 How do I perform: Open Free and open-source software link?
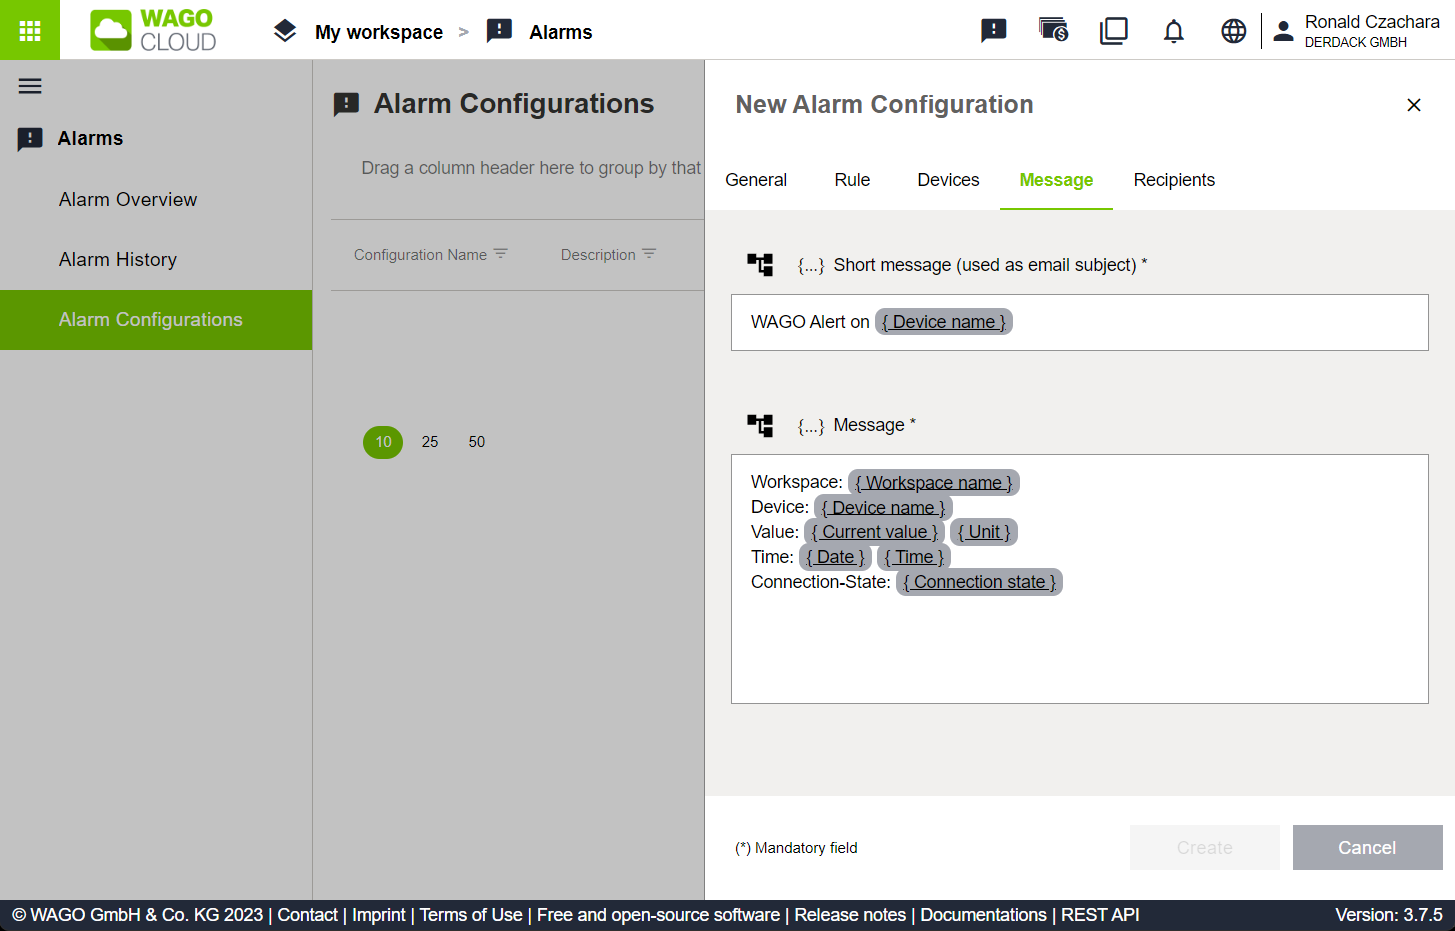click(658, 915)
